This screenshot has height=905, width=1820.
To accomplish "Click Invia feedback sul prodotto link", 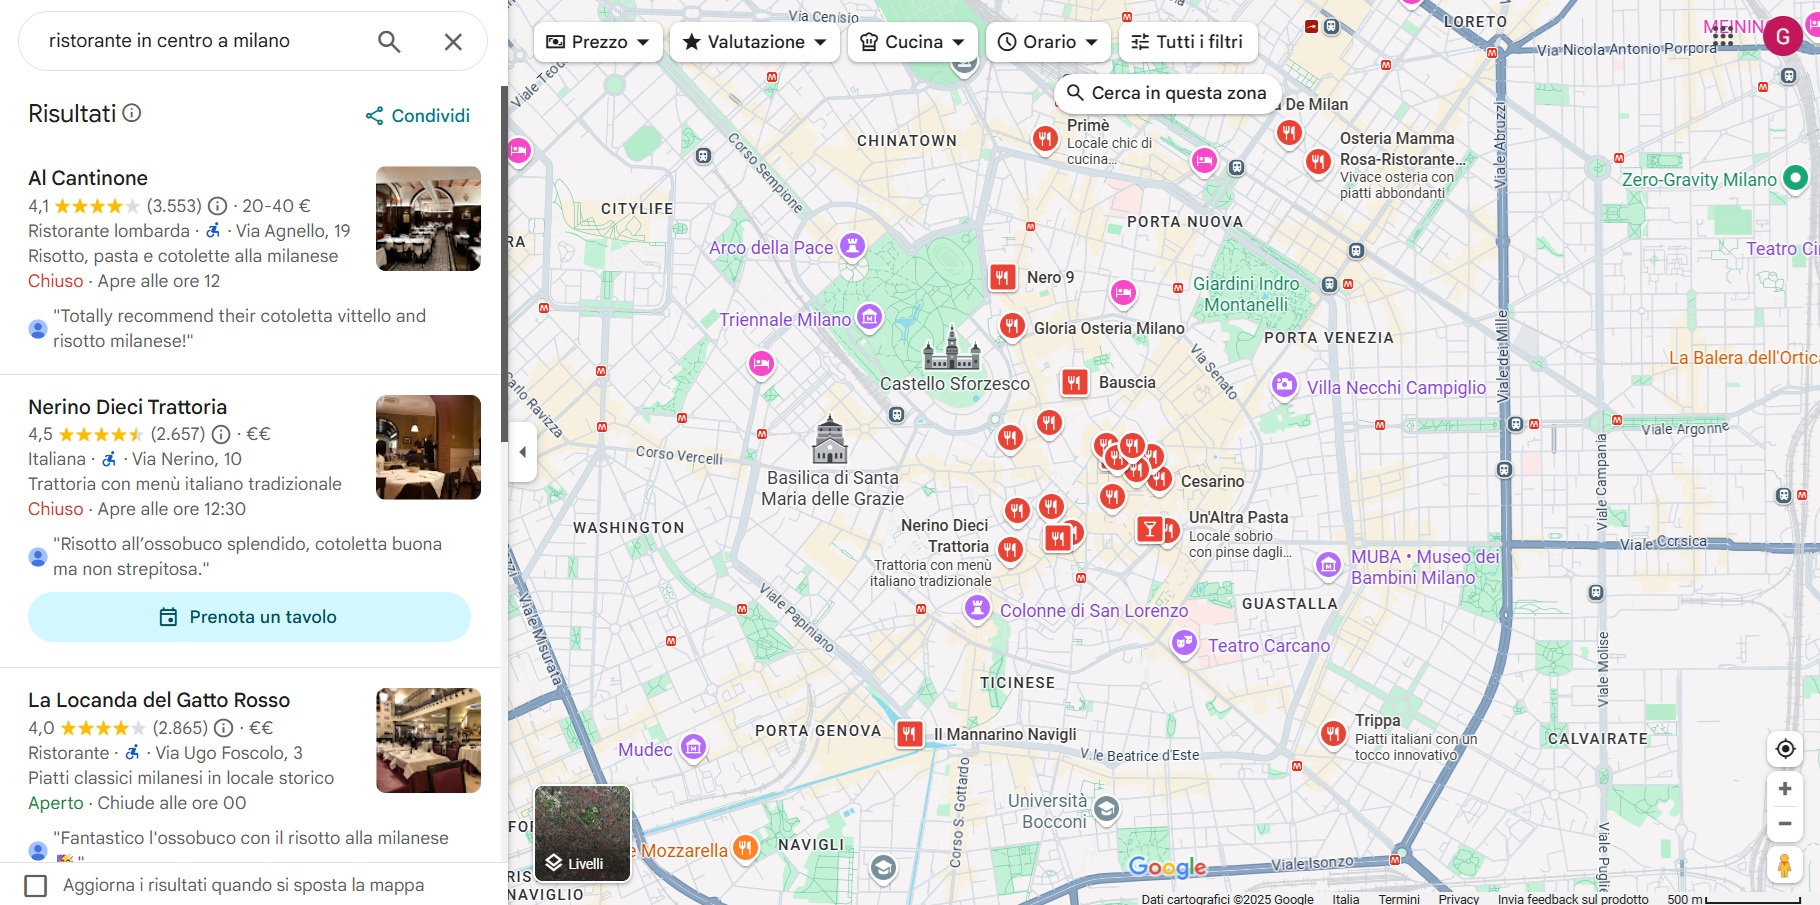I will [x=1573, y=899].
